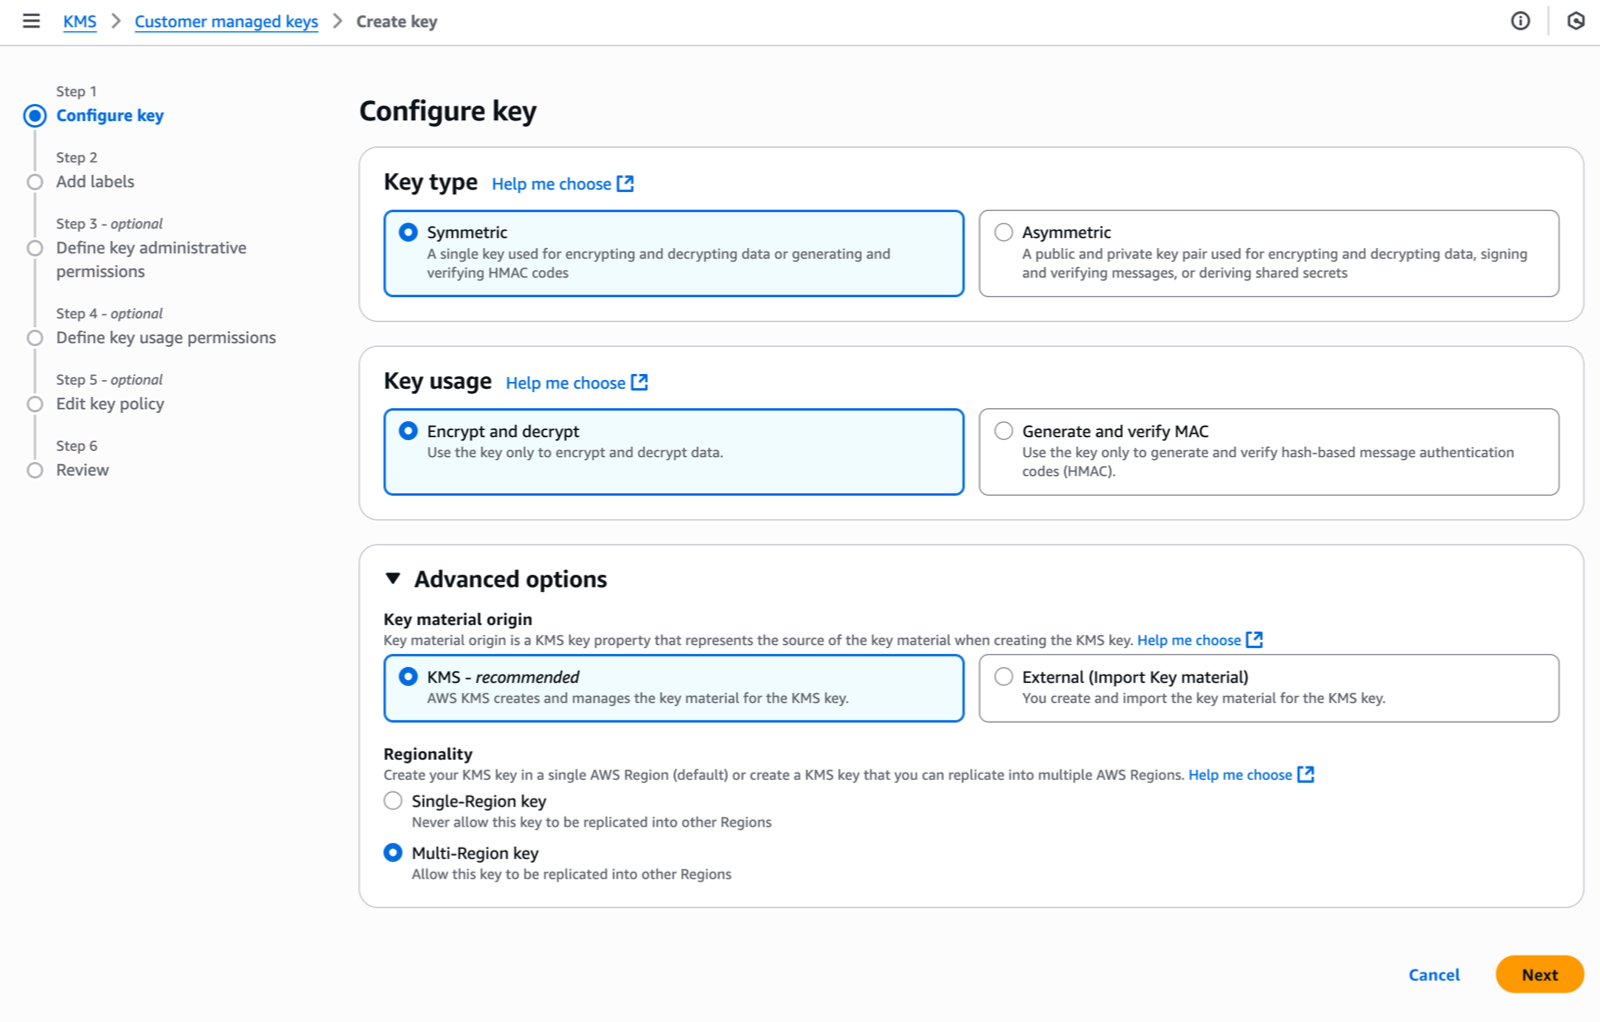Go to KMS breadcrumb link

[x=80, y=22]
